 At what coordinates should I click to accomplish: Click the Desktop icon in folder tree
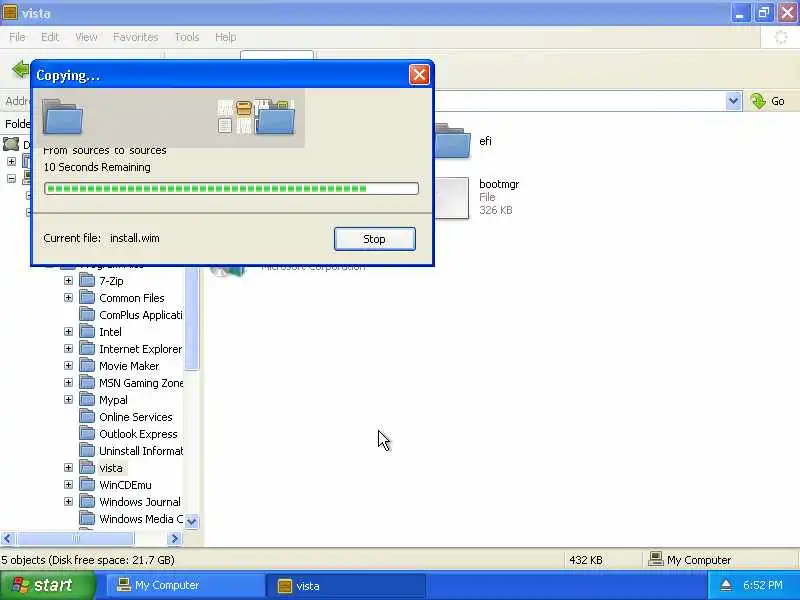(11, 144)
